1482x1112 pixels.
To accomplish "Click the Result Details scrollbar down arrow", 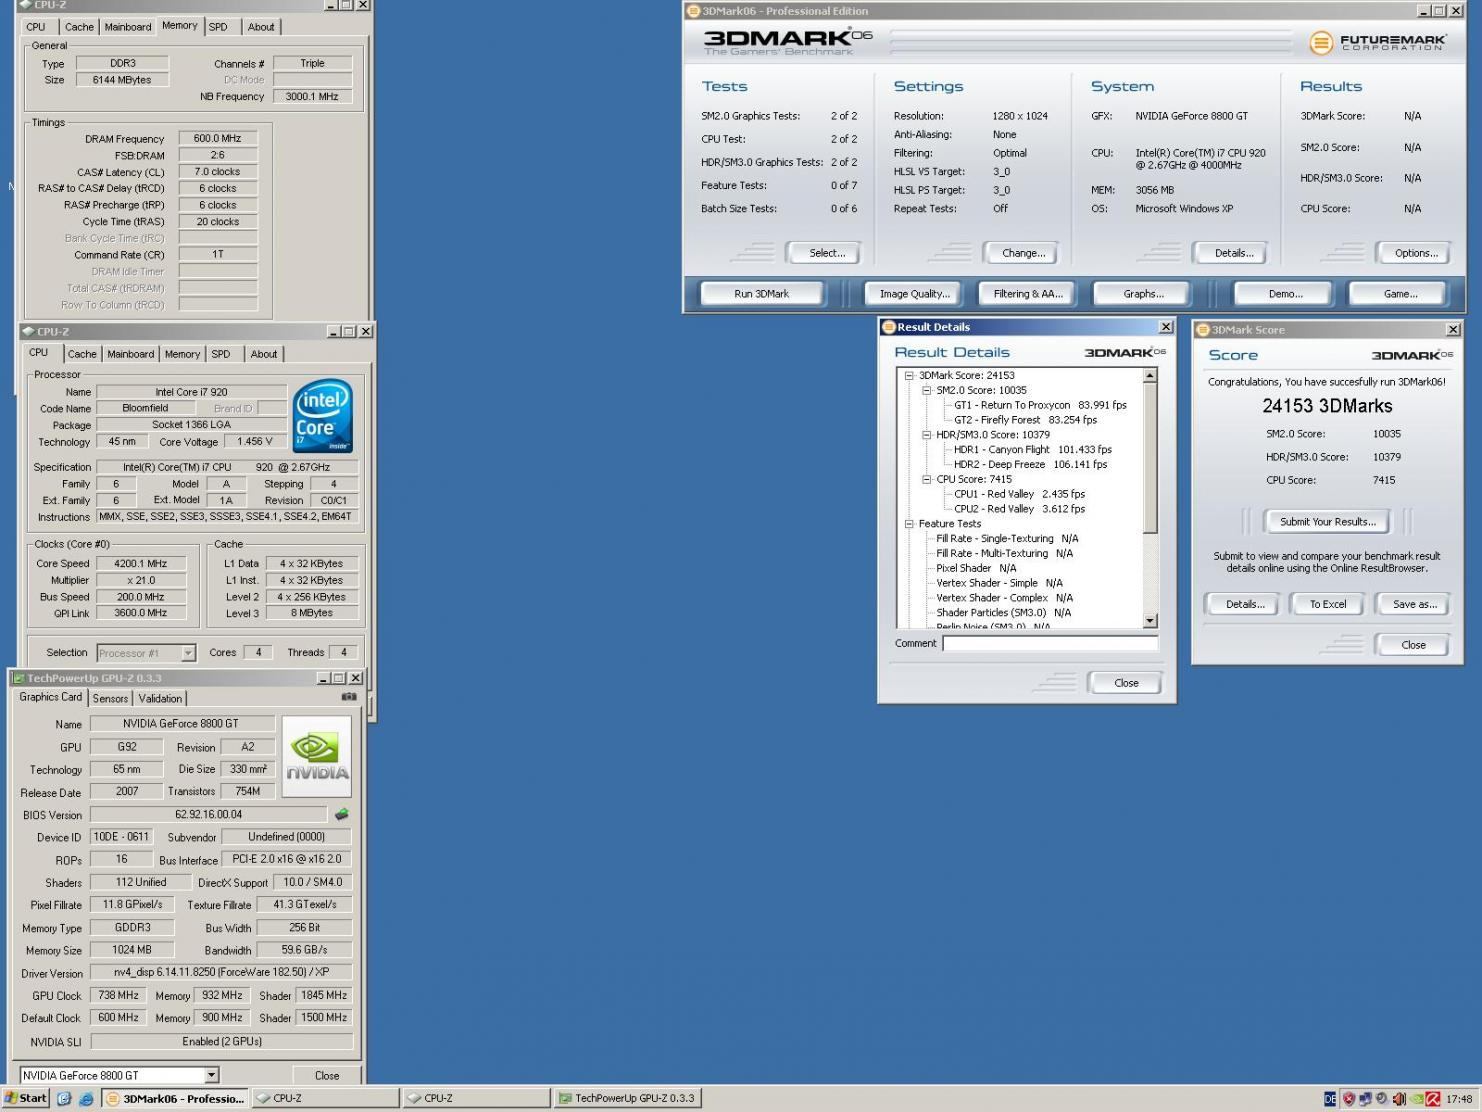I will pos(1150,621).
